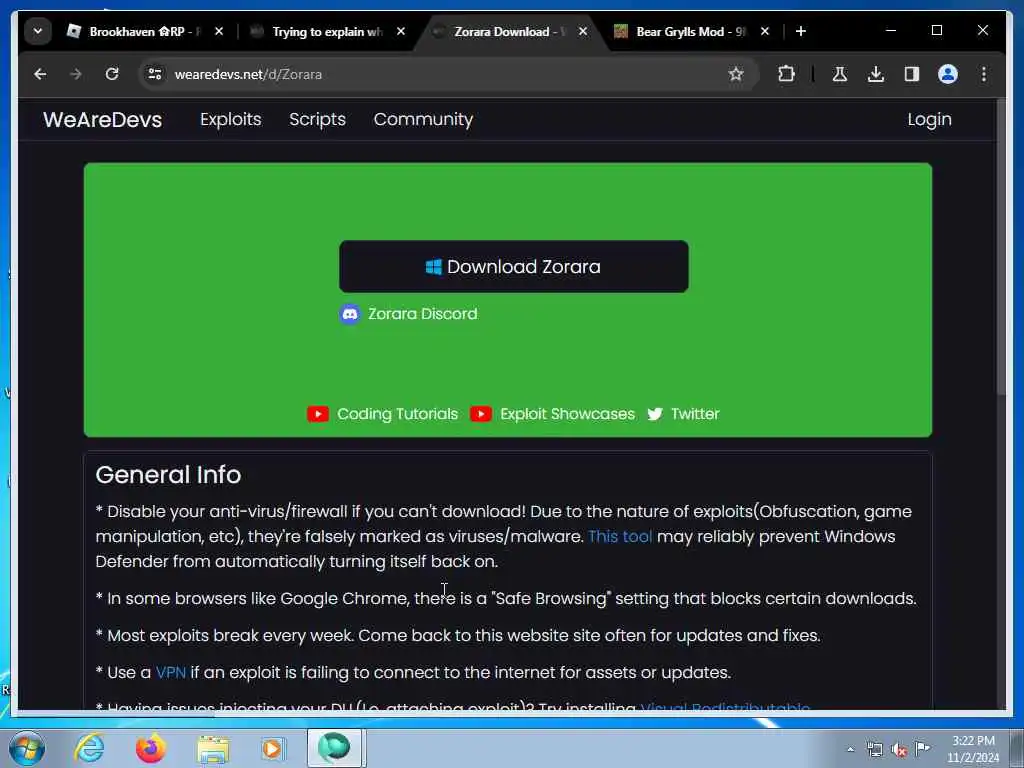
Task: Open the Zorara Discord link
Action: pyautogui.click(x=423, y=314)
